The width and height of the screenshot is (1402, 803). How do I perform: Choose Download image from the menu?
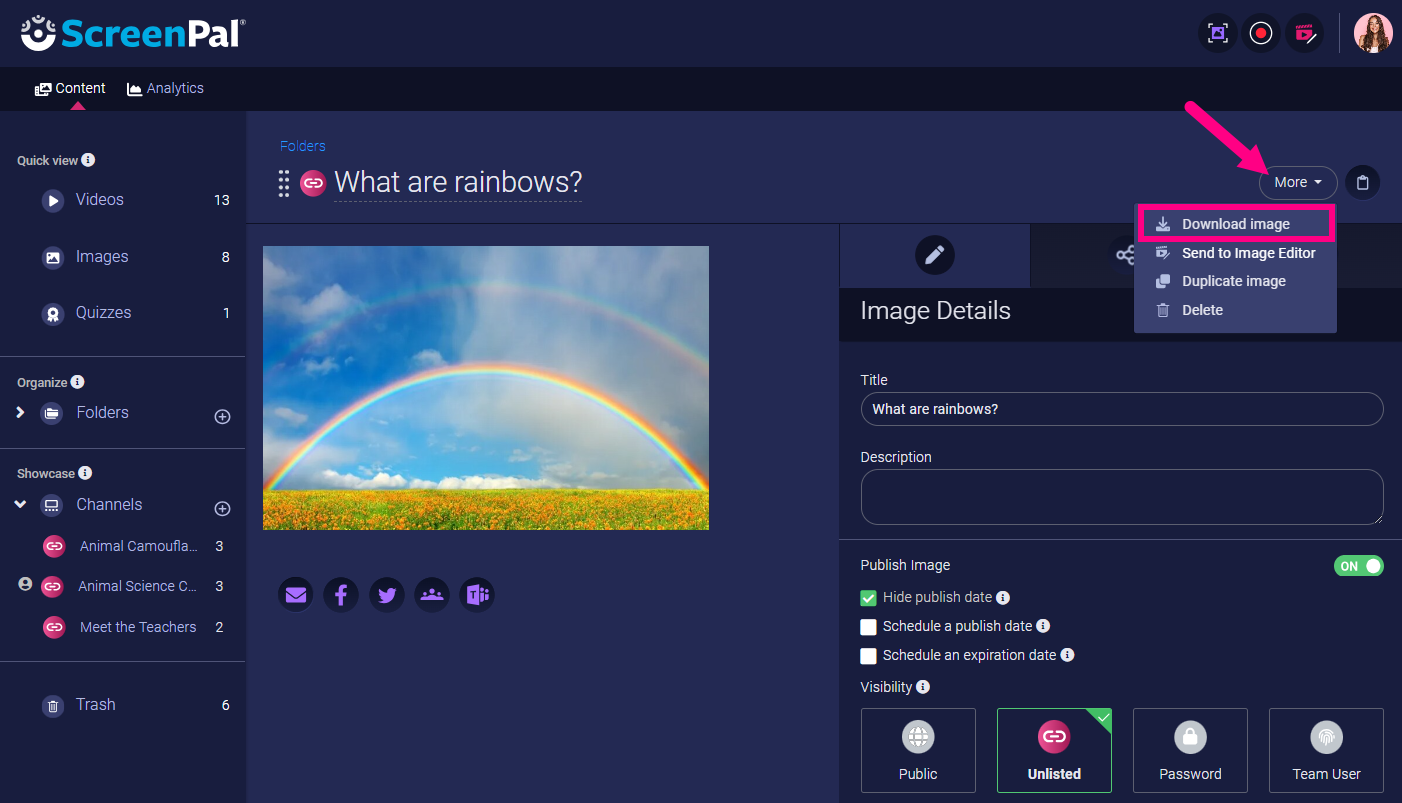click(x=1235, y=224)
